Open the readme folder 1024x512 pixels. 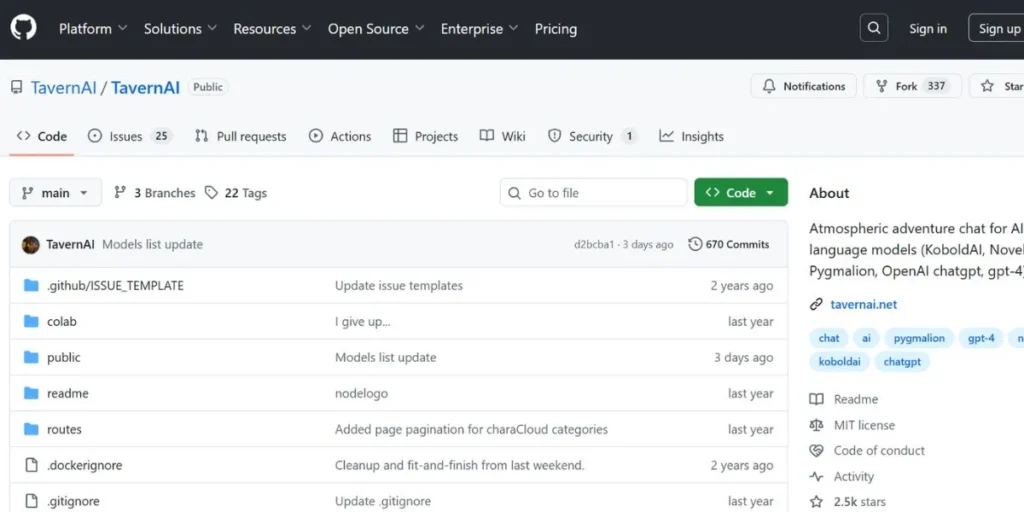click(67, 393)
